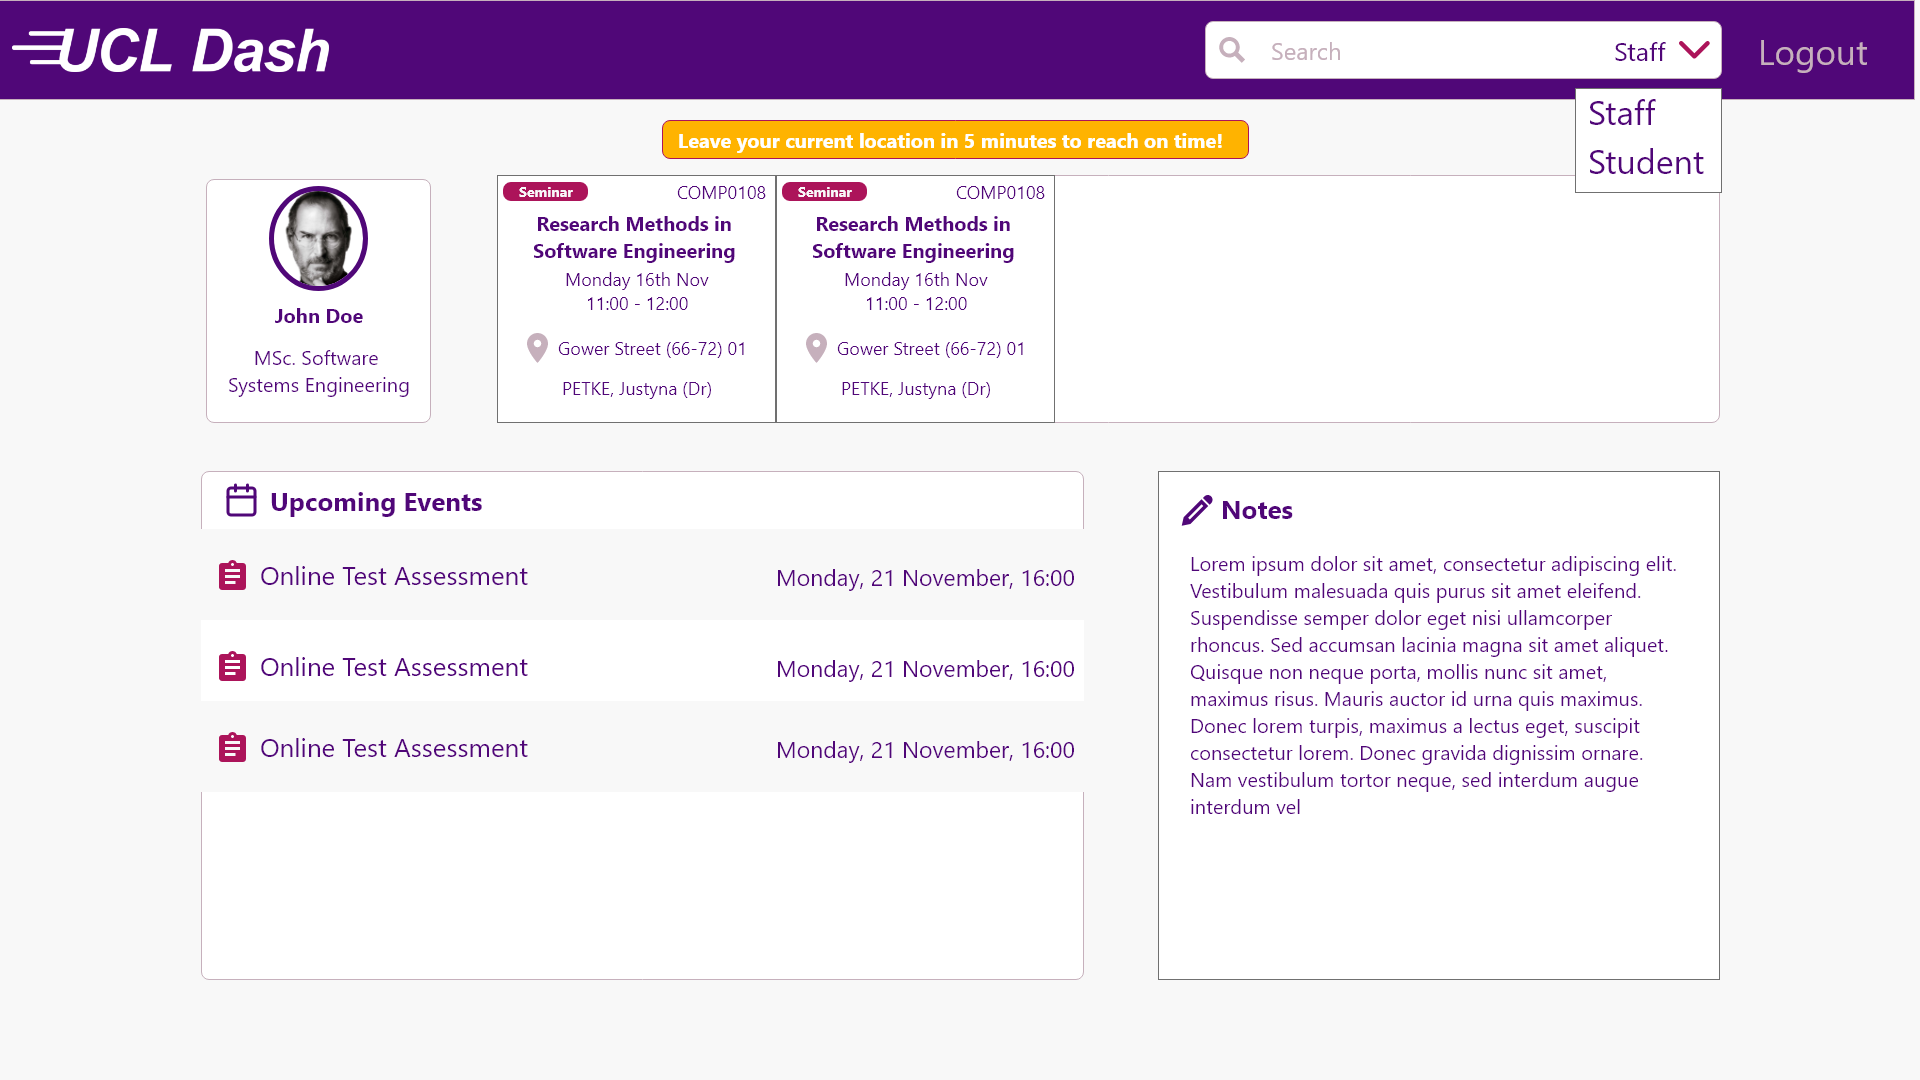Click Seminar badge on first card
The height and width of the screenshot is (1080, 1920).
(x=545, y=192)
